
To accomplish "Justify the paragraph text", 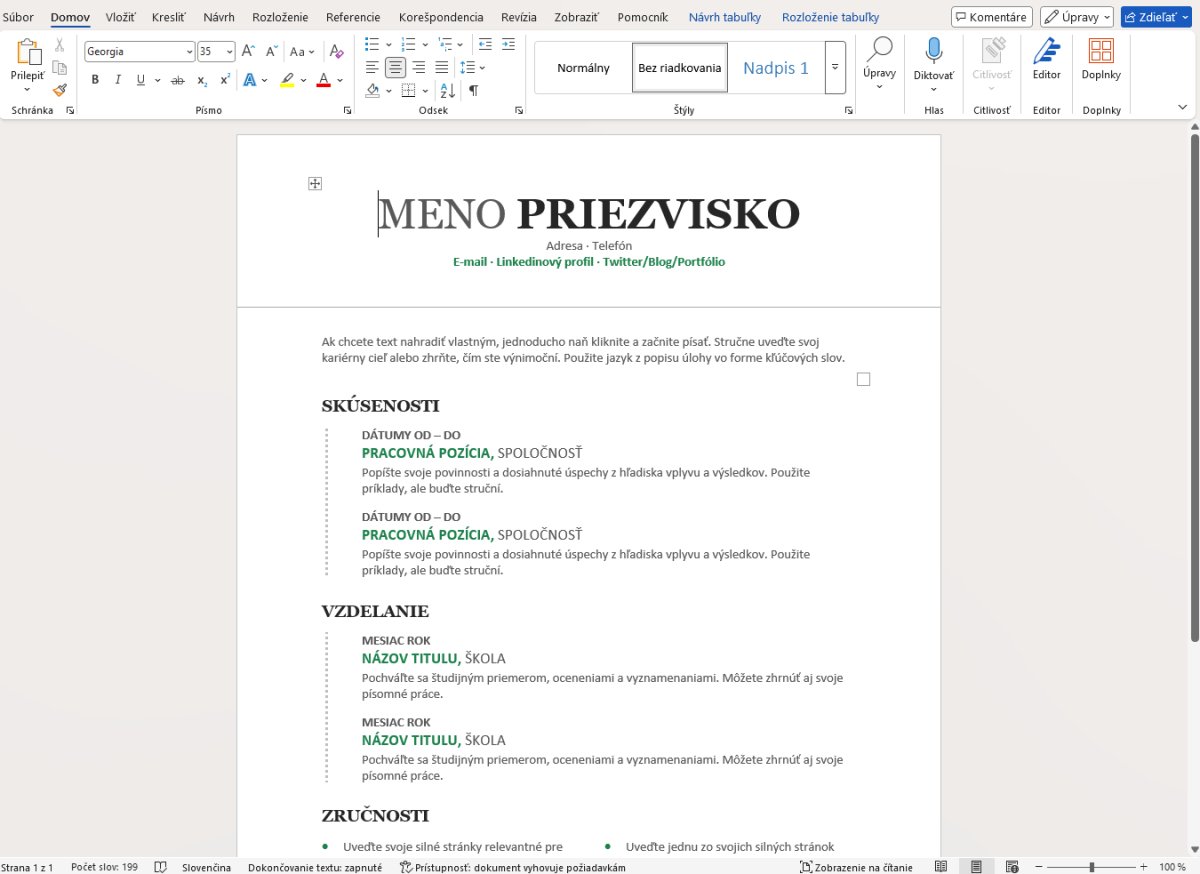I will click(440, 68).
